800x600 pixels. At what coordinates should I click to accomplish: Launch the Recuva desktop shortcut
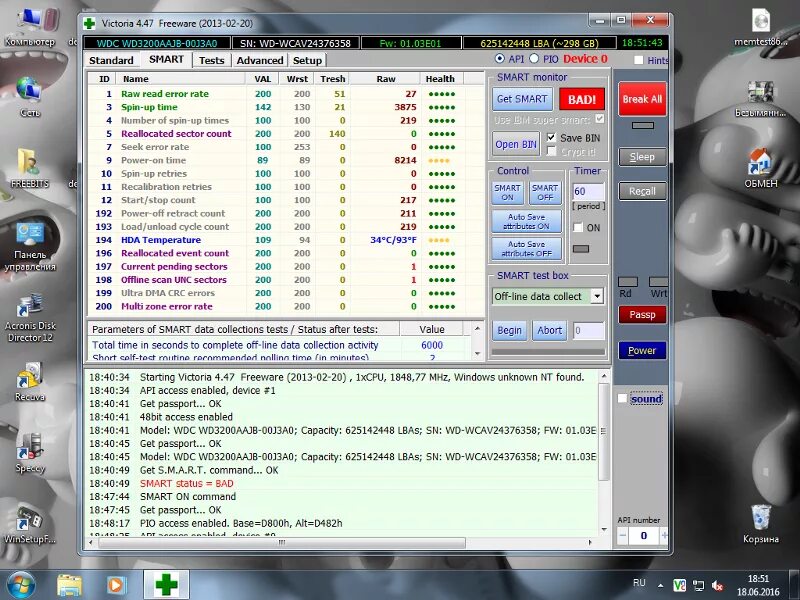pos(30,382)
